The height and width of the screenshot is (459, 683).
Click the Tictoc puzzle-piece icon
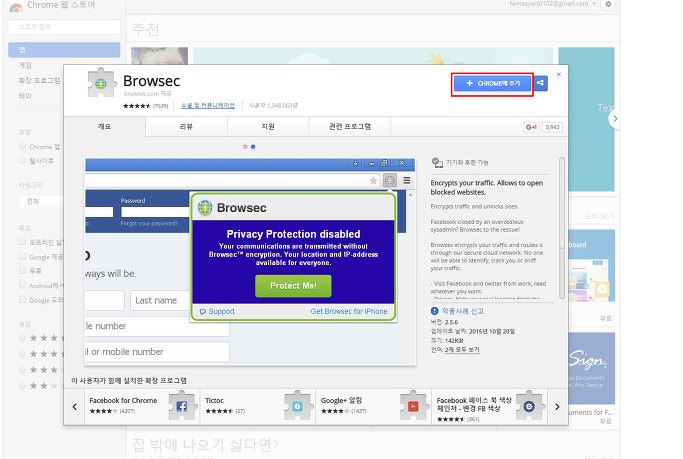[298, 406]
